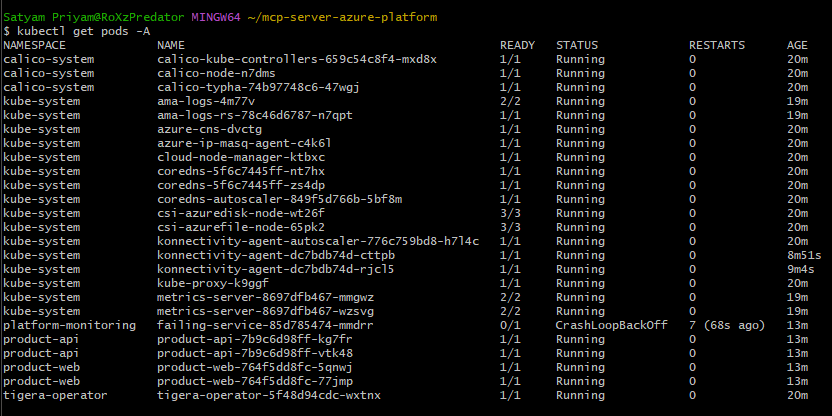Viewport: 832px width, 416px height.
Task: Click pod name konnectivity-agent-dc7bdb74d-cttpb
Action: [x=276, y=256]
